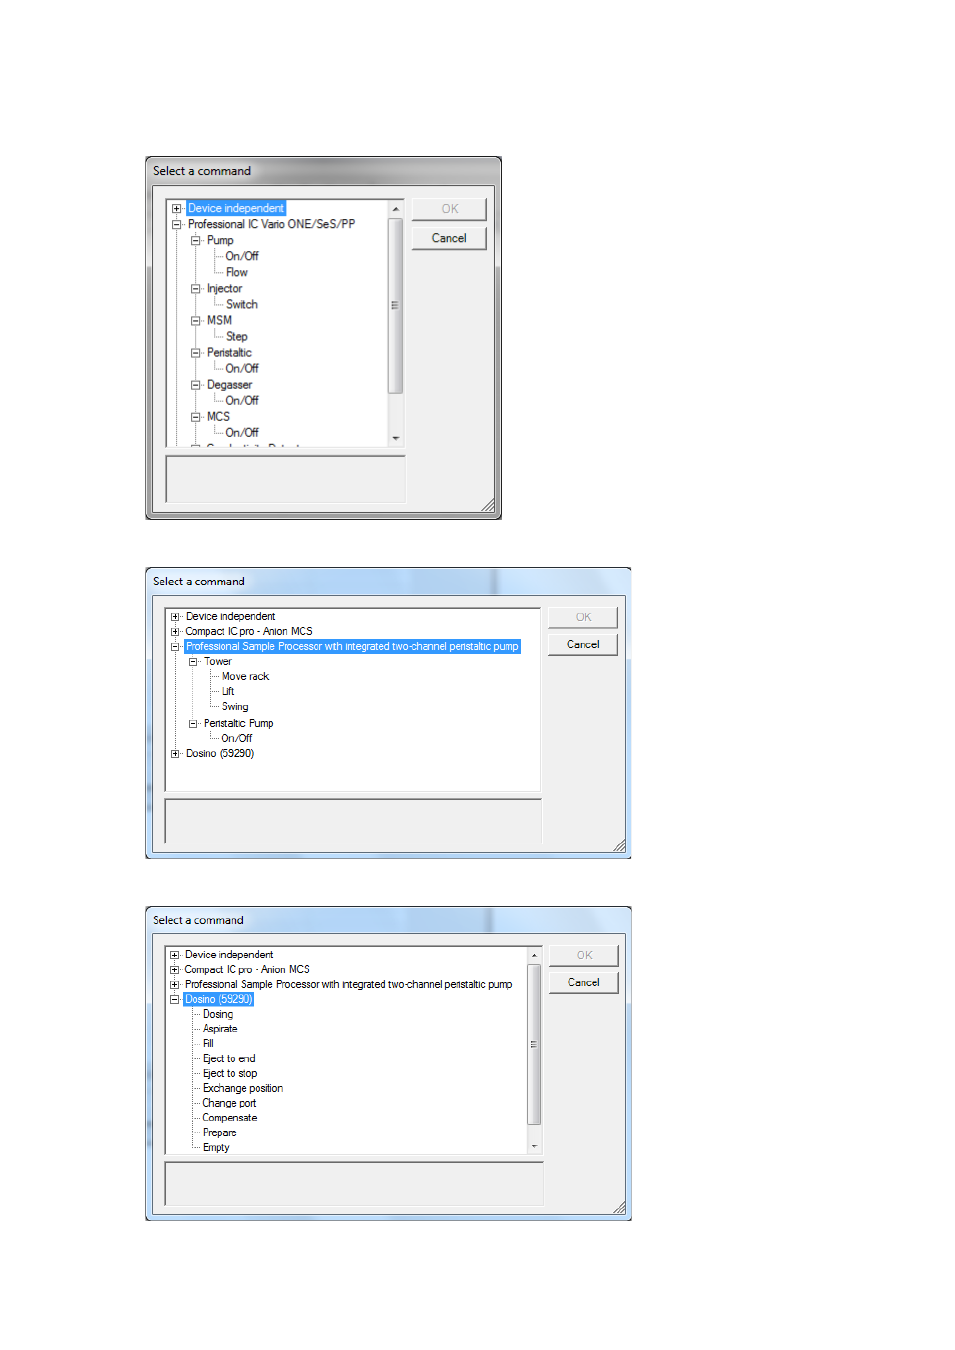Screen dimensions: 955x1350
Task: Collapse Professional Sample Processor node in middle dialog
Action: tap(175, 647)
